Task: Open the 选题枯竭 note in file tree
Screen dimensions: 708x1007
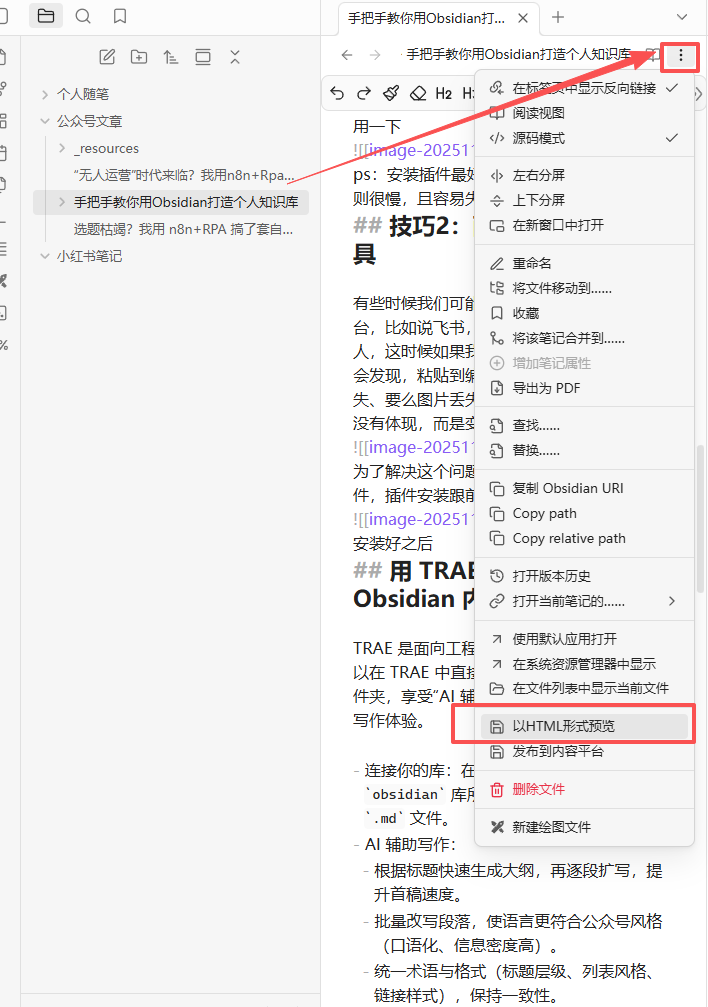Action: [x=183, y=229]
